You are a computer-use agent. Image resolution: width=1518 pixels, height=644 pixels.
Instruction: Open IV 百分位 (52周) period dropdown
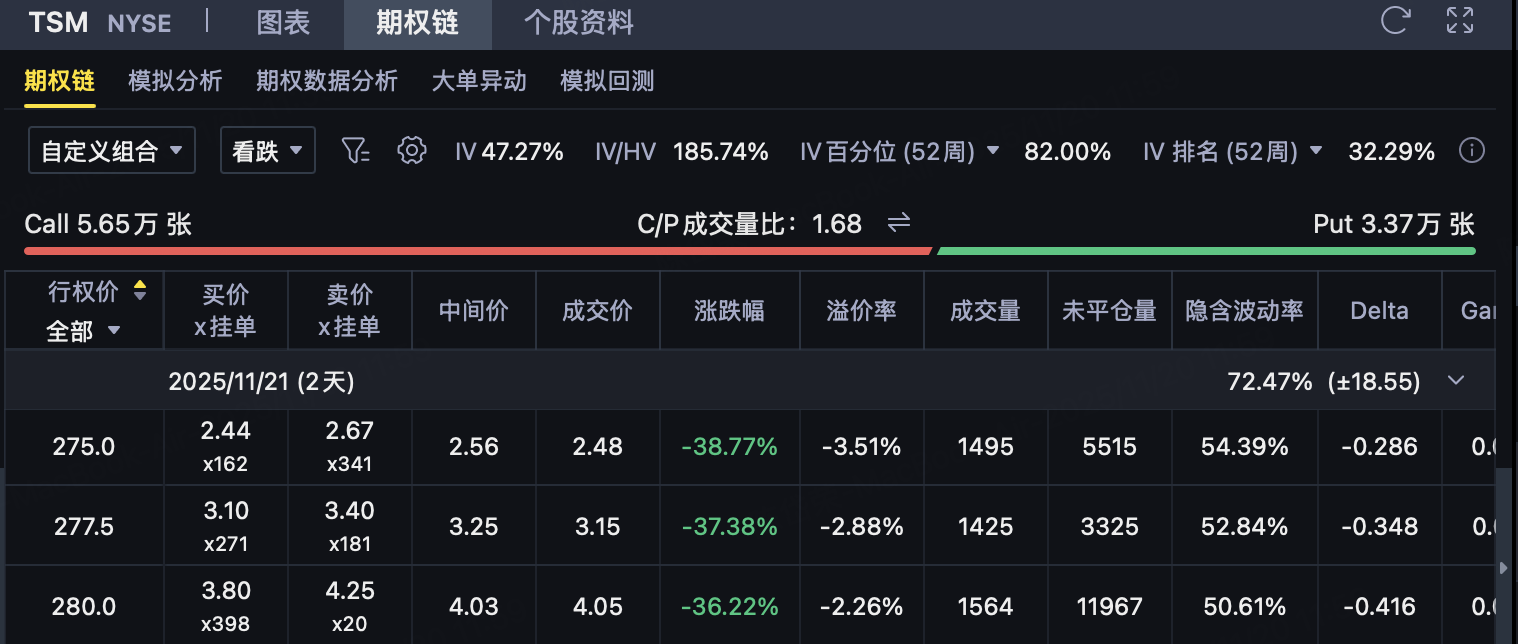pyautogui.click(x=993, y=151)
